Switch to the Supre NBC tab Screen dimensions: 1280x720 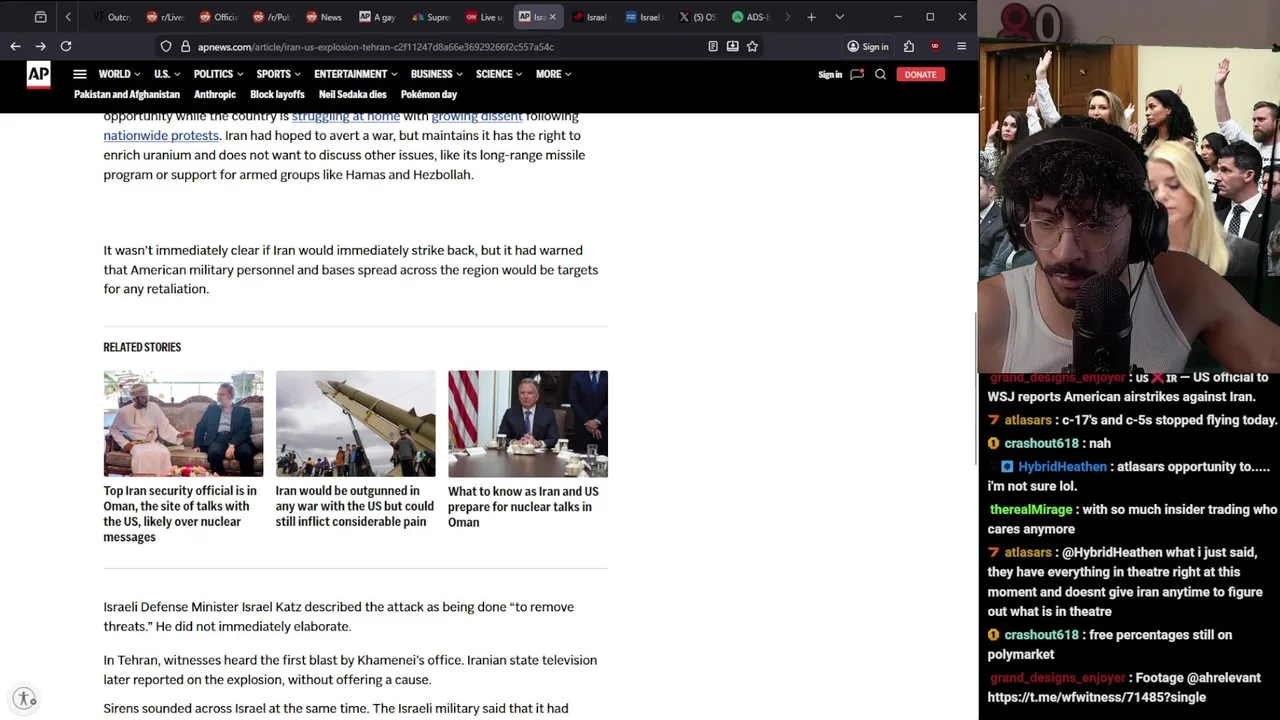[x=431, y=17]
